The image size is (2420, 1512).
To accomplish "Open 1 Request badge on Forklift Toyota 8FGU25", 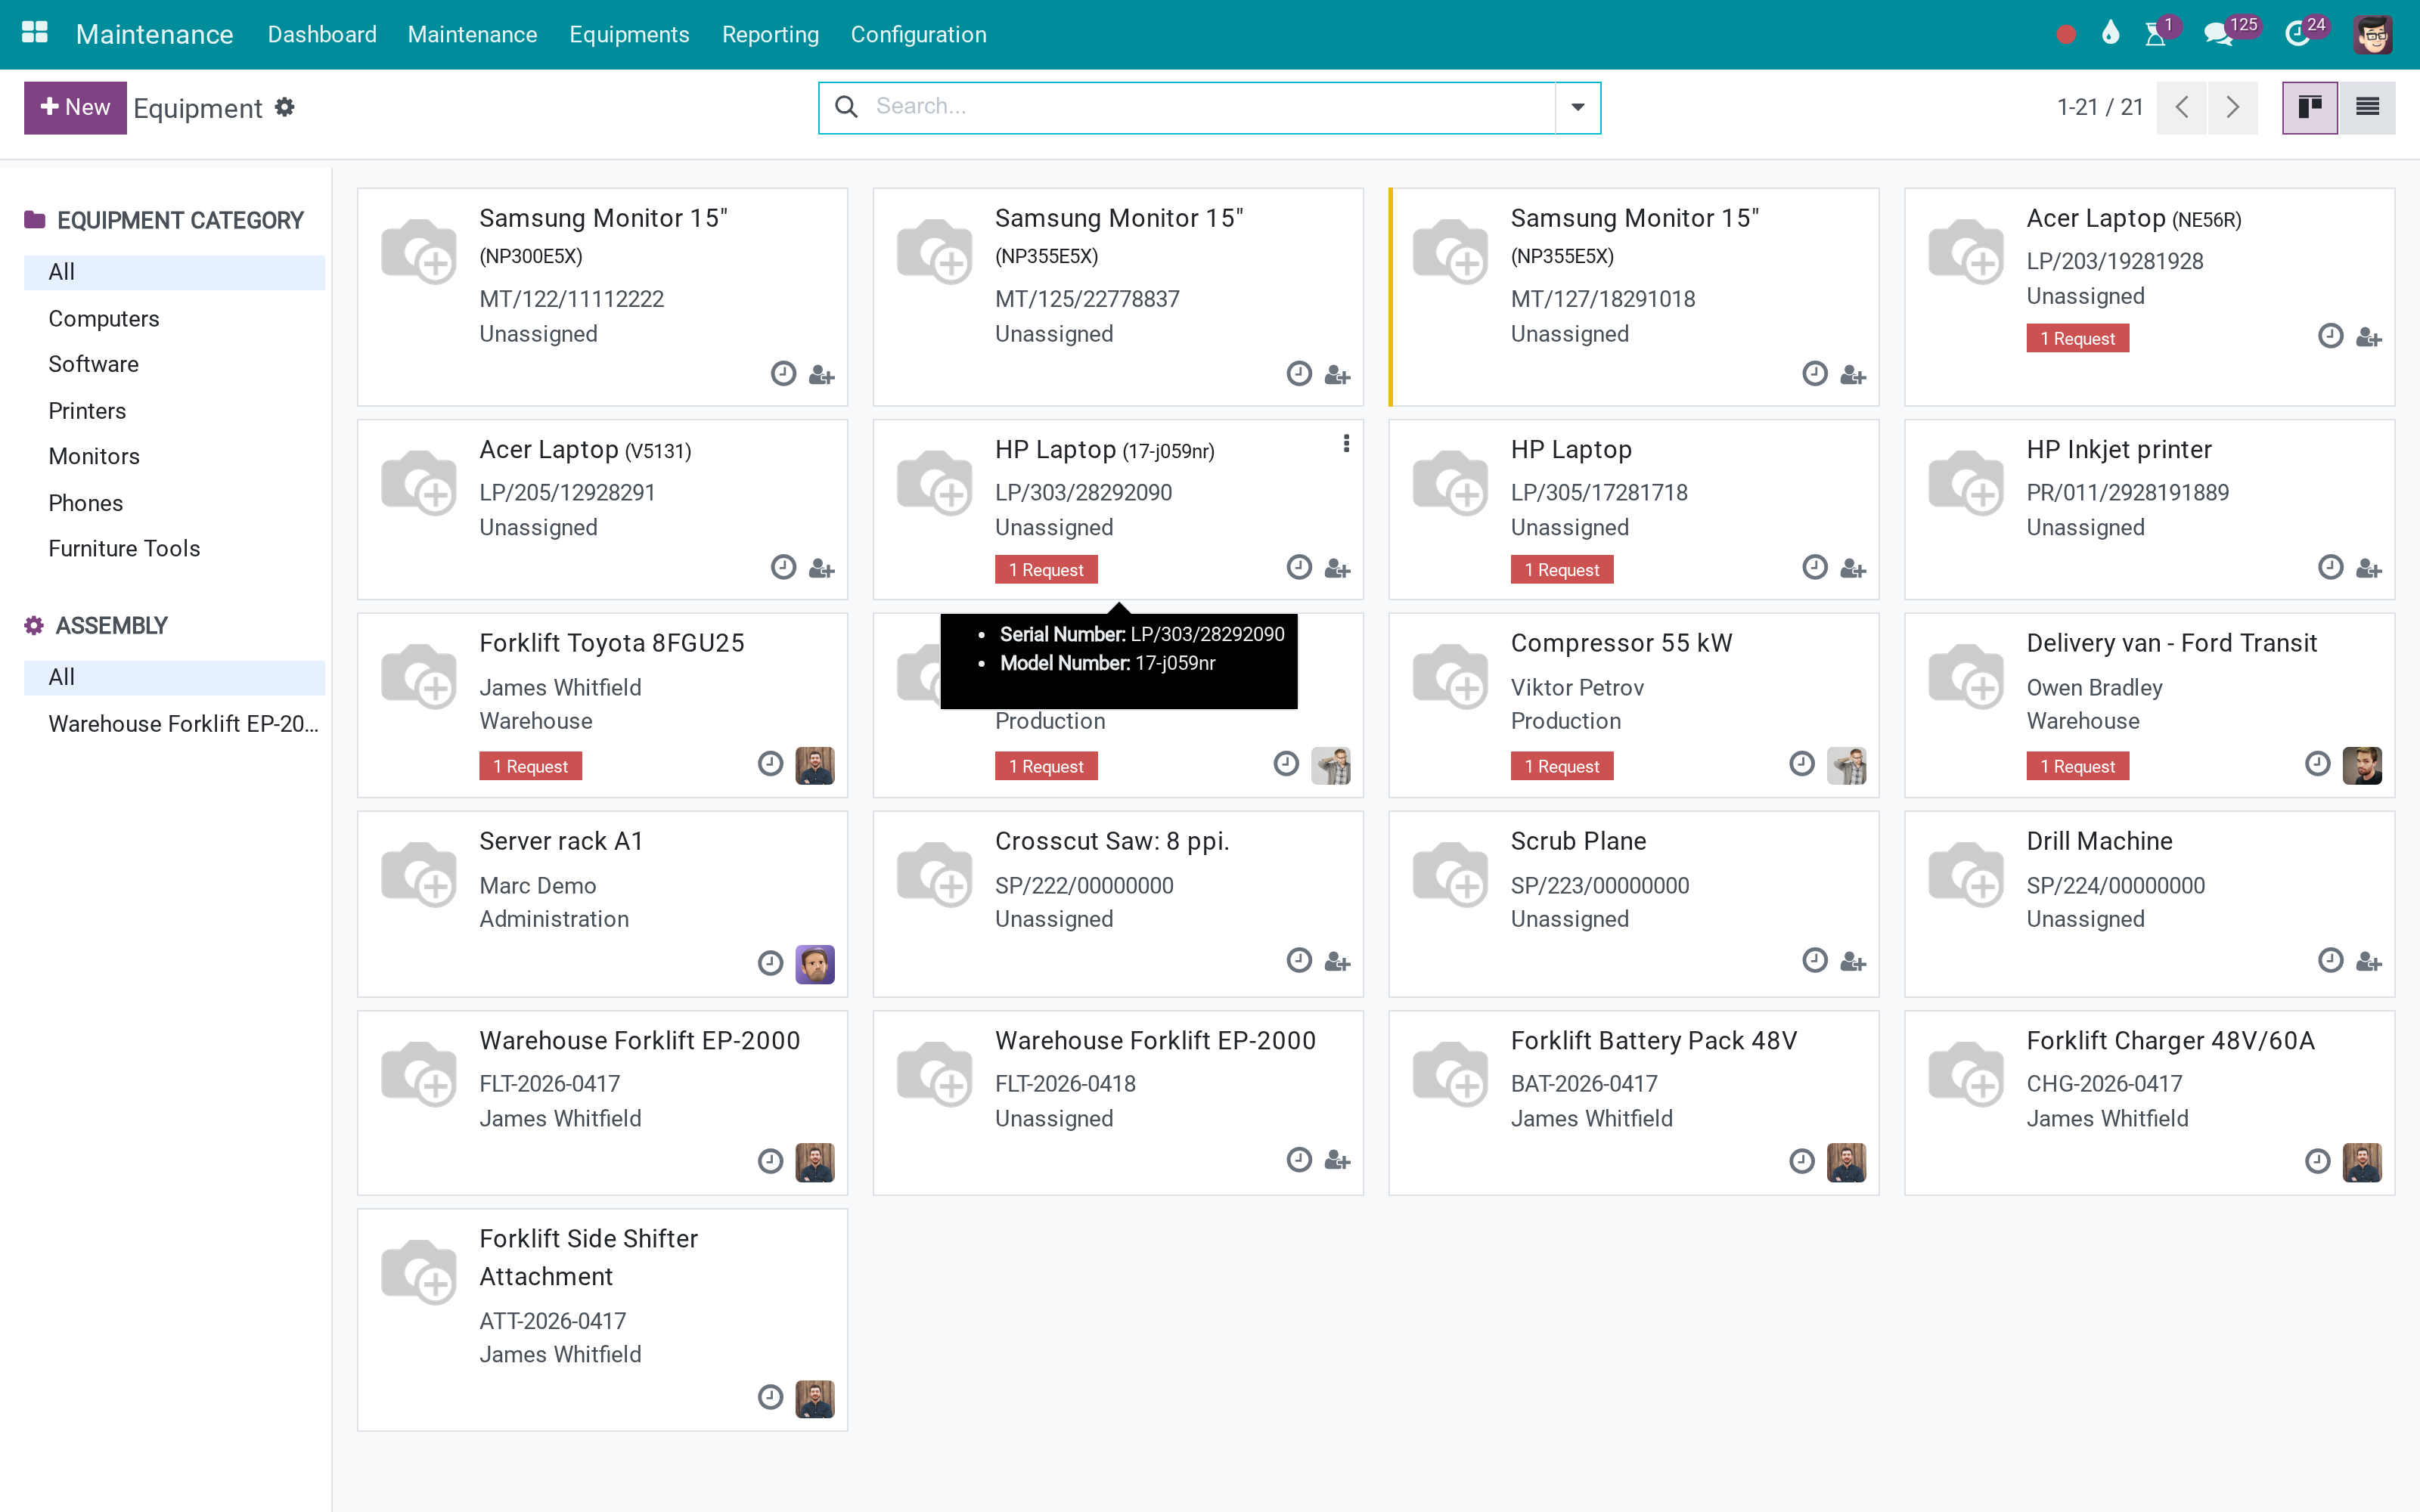I will click(x=530, y=766).
